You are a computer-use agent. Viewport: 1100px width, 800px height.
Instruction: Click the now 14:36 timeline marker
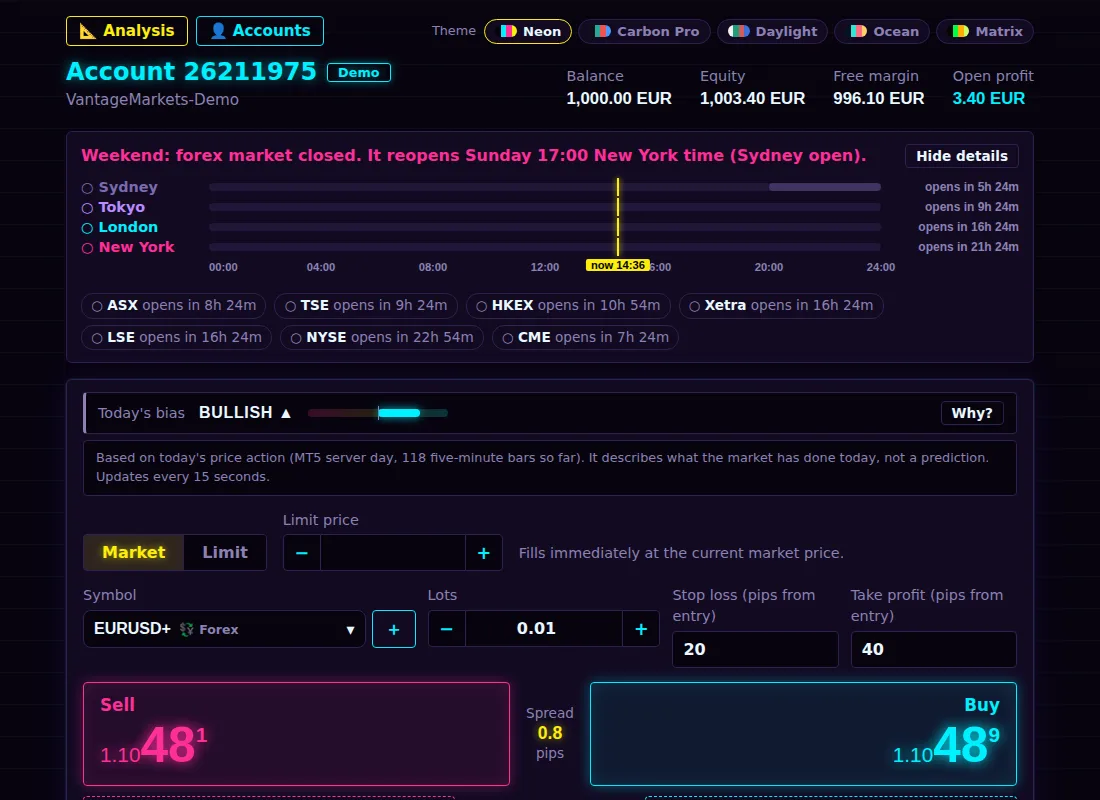coord(617,265)
